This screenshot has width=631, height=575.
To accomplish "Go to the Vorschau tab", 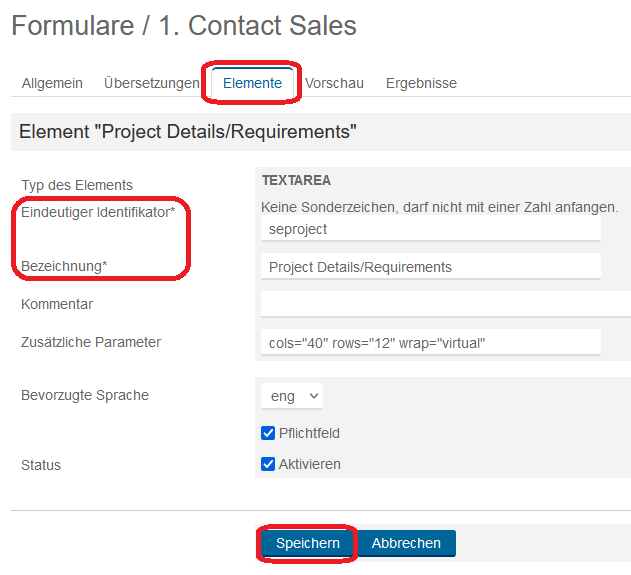I will (x=334, y=83).
